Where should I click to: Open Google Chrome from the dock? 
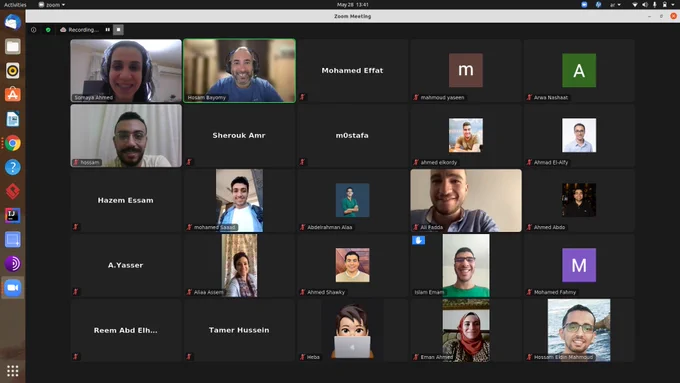click(x=13, y=143)
